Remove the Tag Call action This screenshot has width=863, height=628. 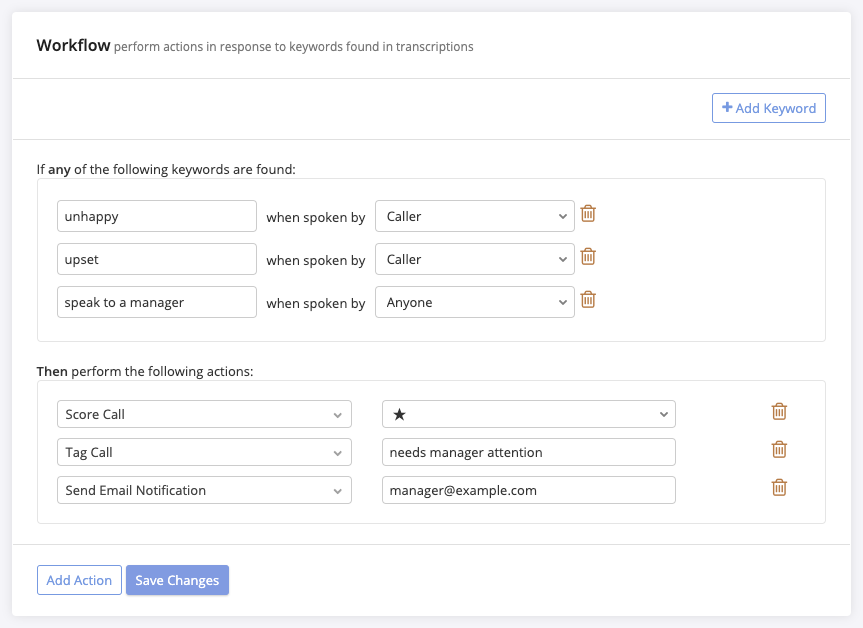pyautogui.click(x=779, y=450)
